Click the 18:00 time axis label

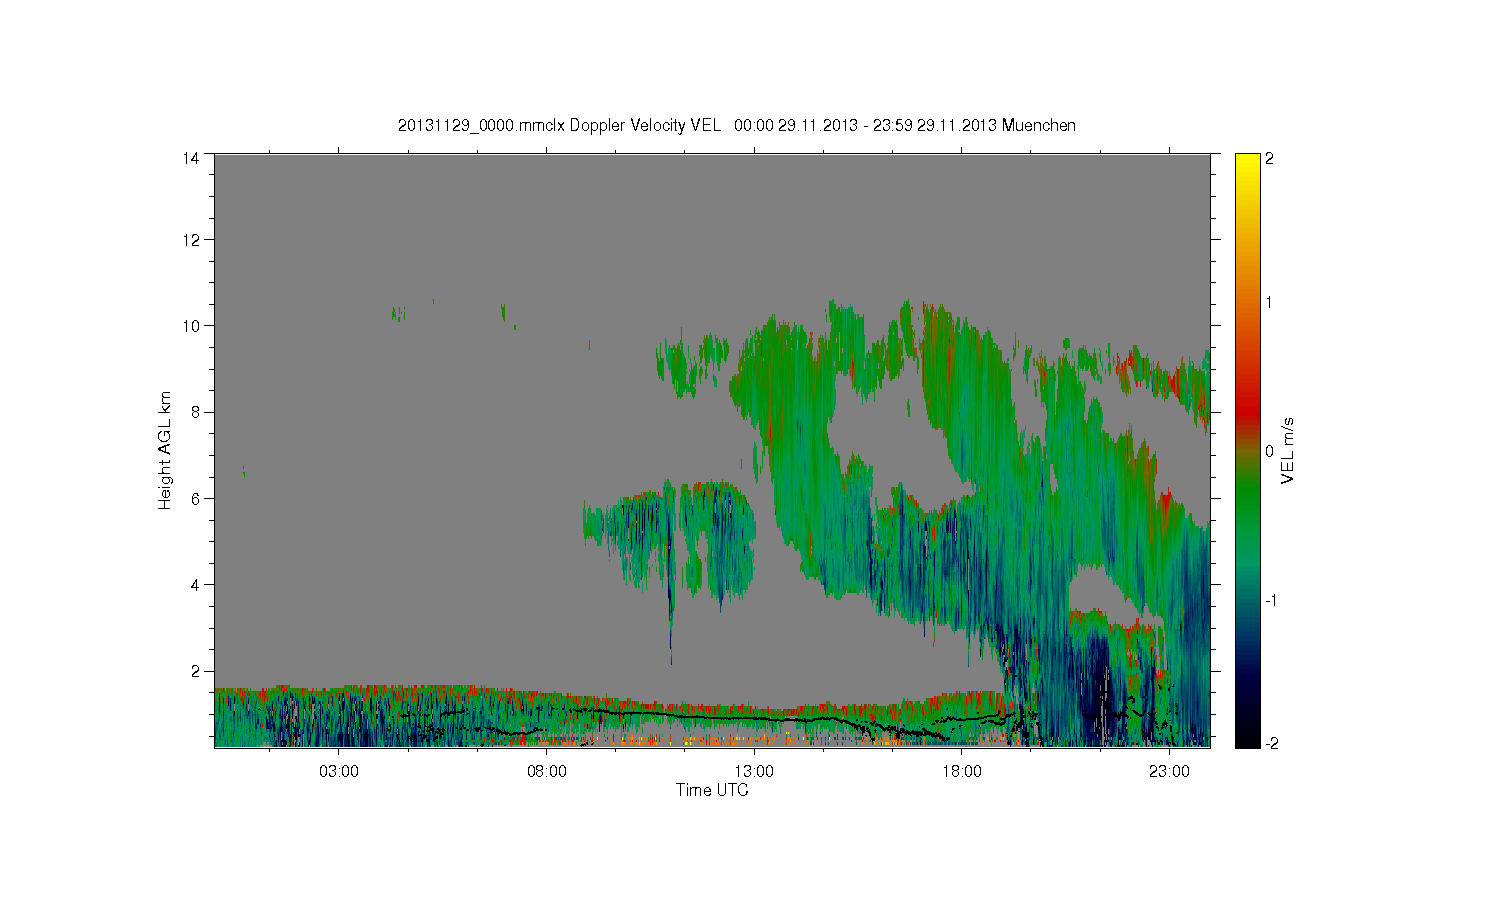[x=962, y=772]
